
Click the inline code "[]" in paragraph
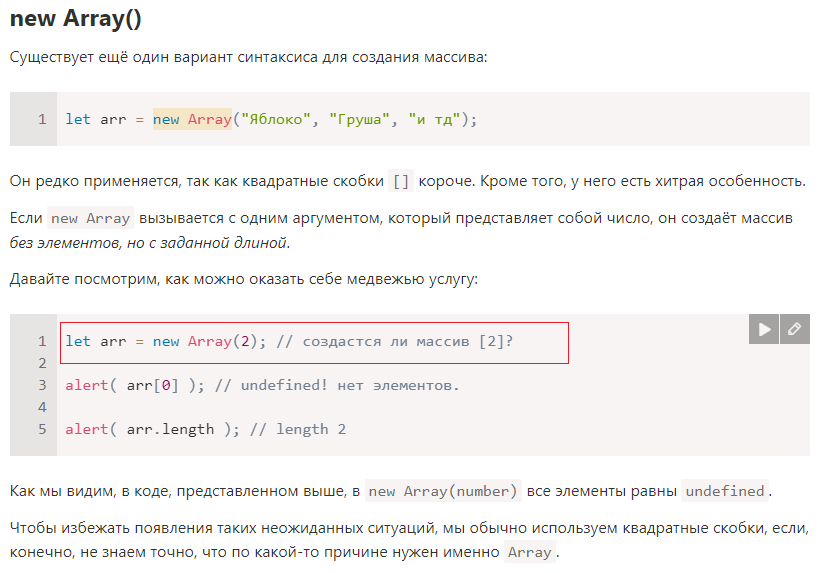pyautogui.click(x=401, y=182)
